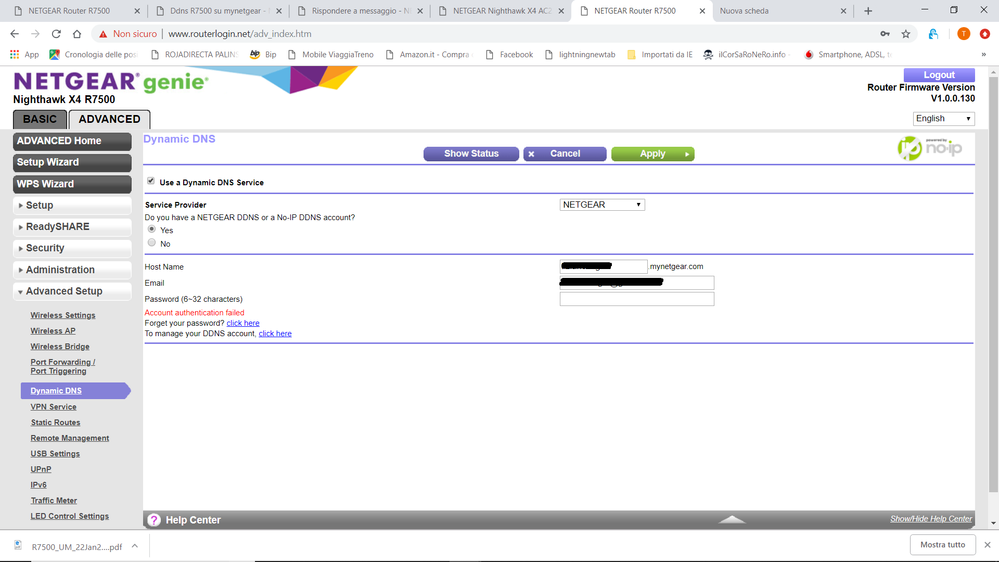This screenshot has height=562, width=999.
Task: Click the browser address bar URL
Action: pyautogui.click(x=240, y=34)
